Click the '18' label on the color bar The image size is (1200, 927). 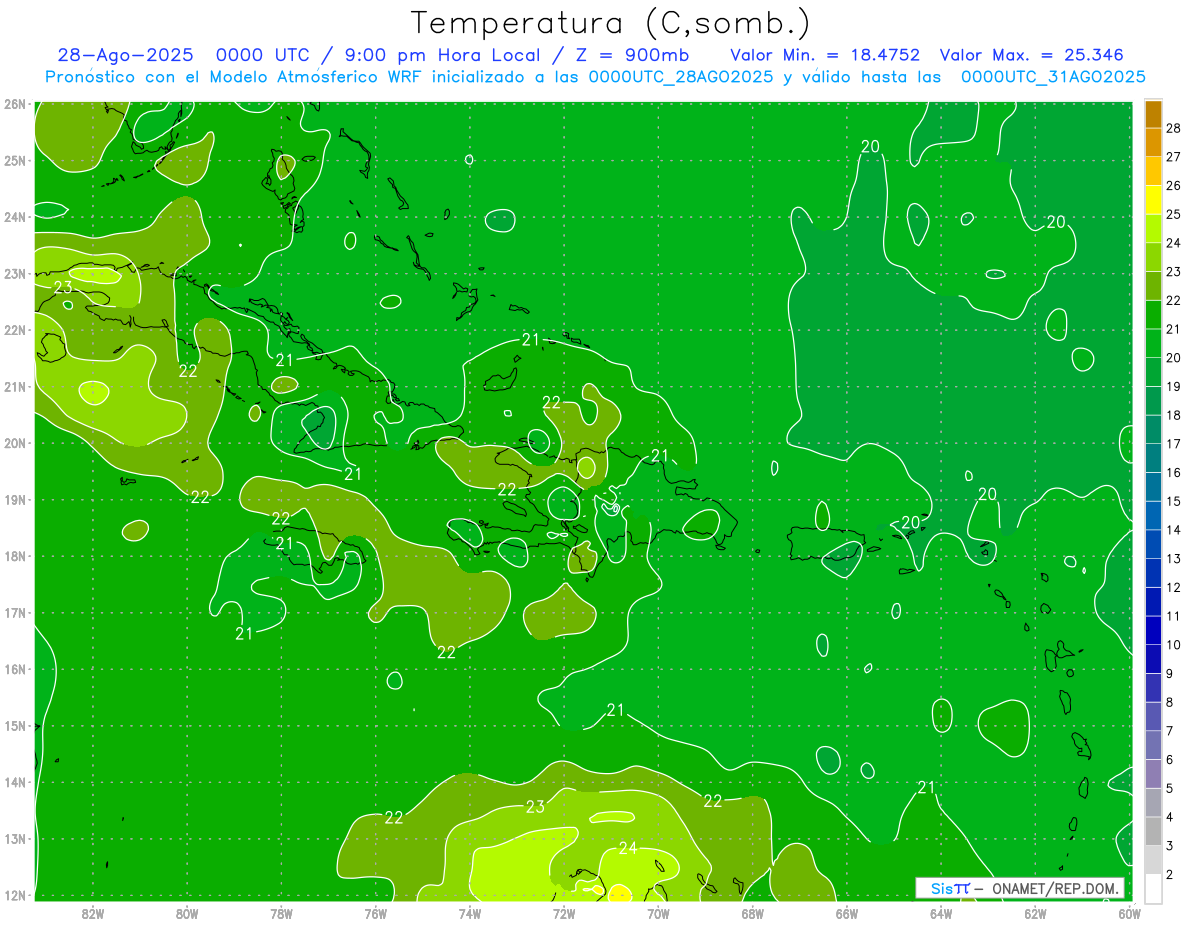click(1174, 415)
